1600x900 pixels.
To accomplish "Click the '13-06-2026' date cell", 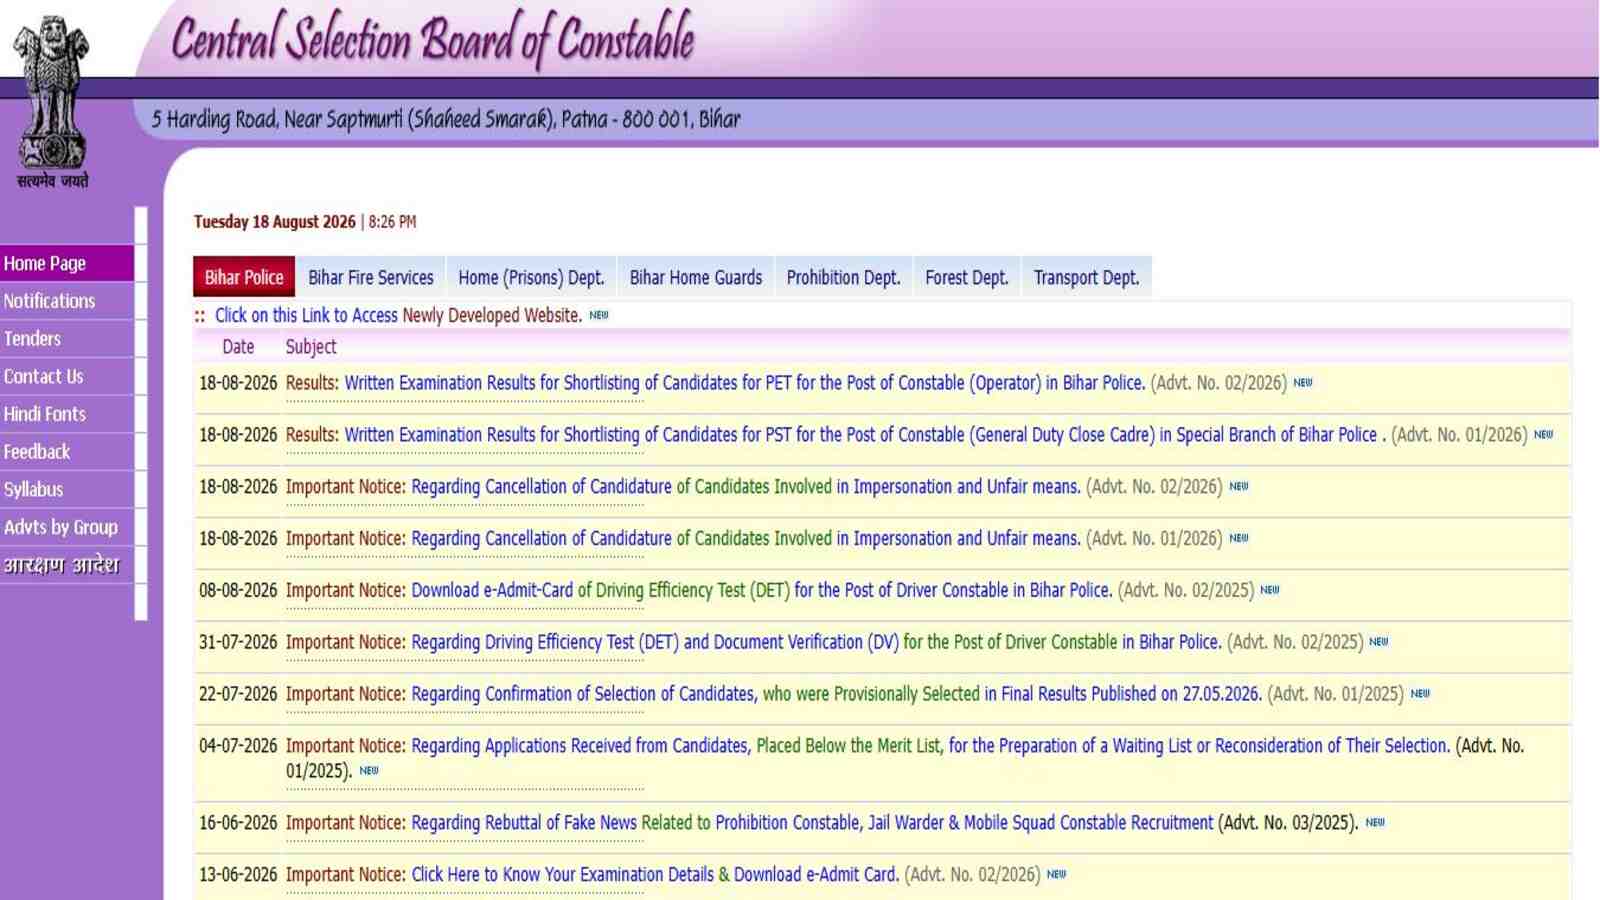I will click(x=238, y=875).
